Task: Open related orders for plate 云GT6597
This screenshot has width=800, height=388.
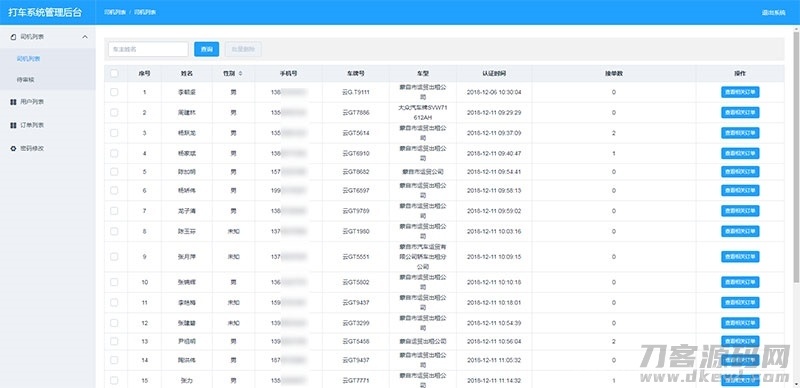Action: [x=740, y=190]
